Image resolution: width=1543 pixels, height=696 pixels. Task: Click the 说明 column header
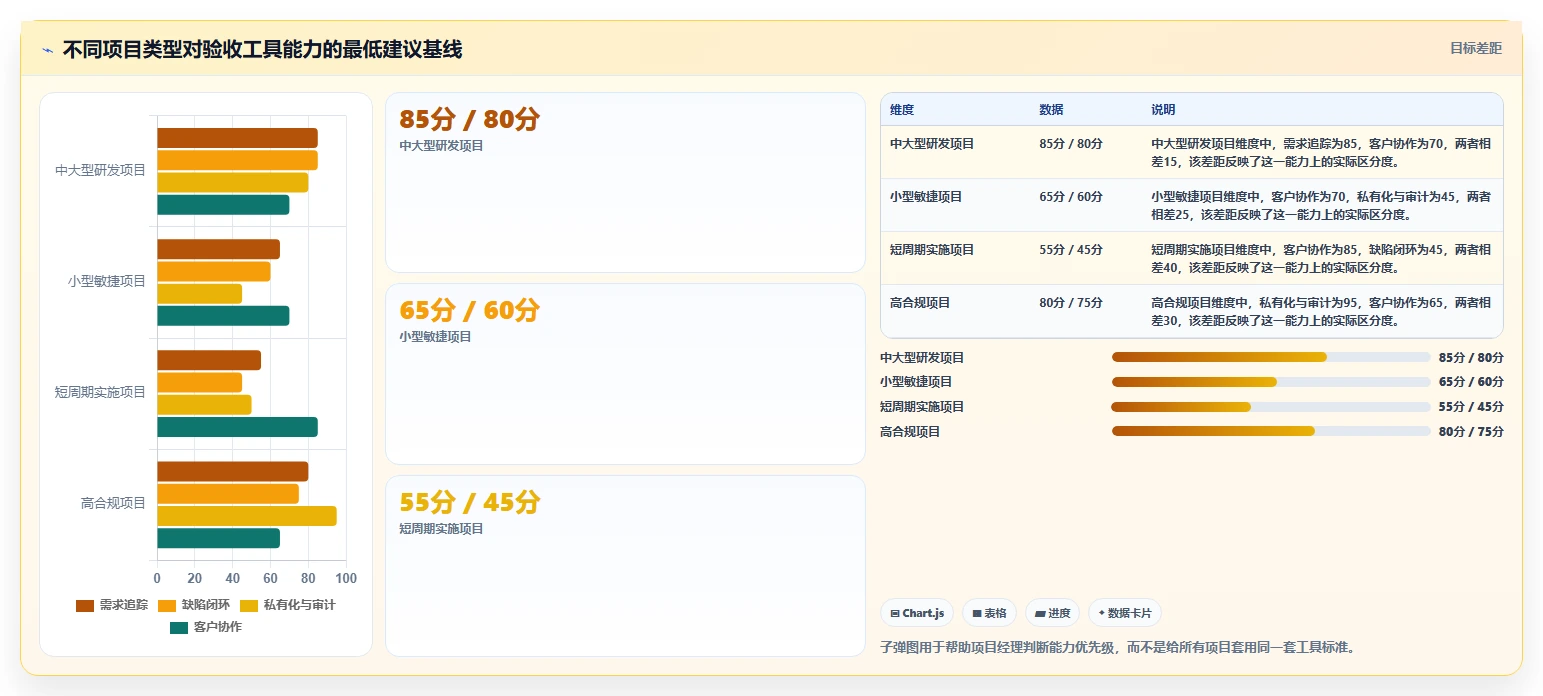(1163, 110)
